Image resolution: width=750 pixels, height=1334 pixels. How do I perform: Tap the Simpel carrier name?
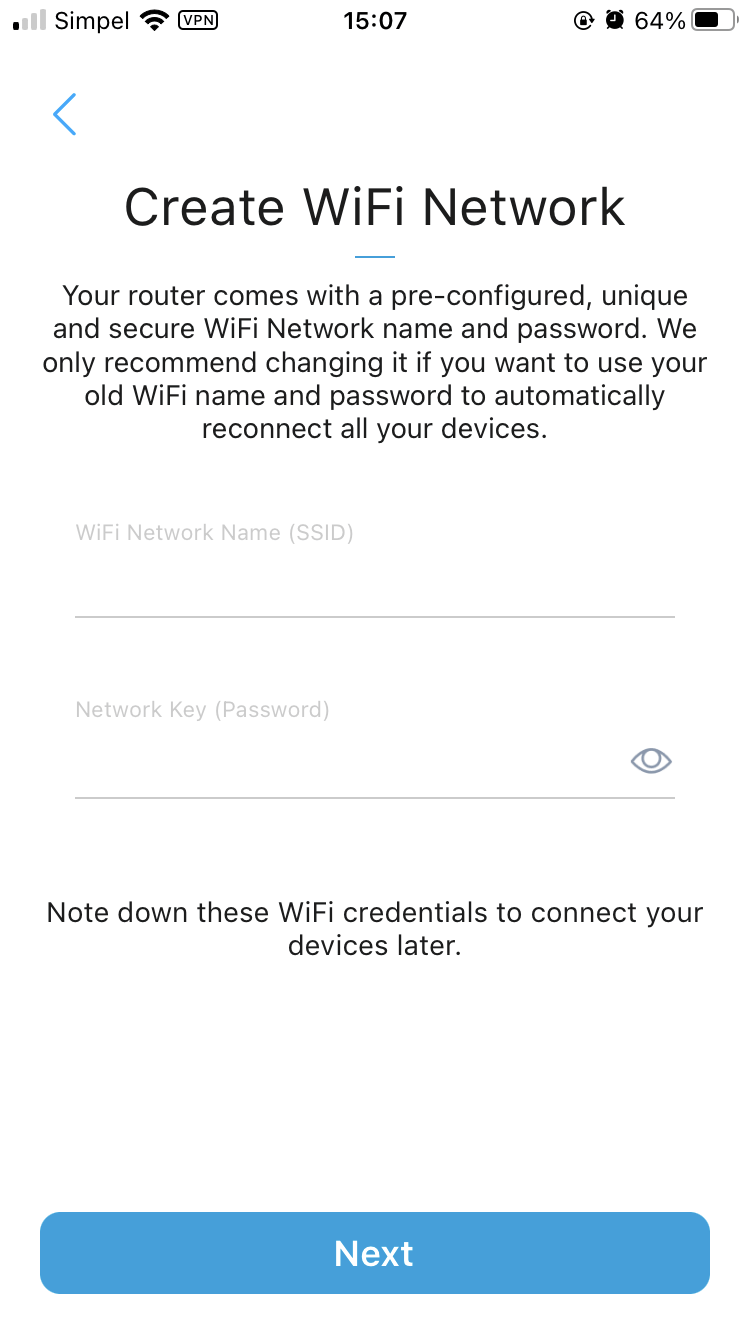92,20
